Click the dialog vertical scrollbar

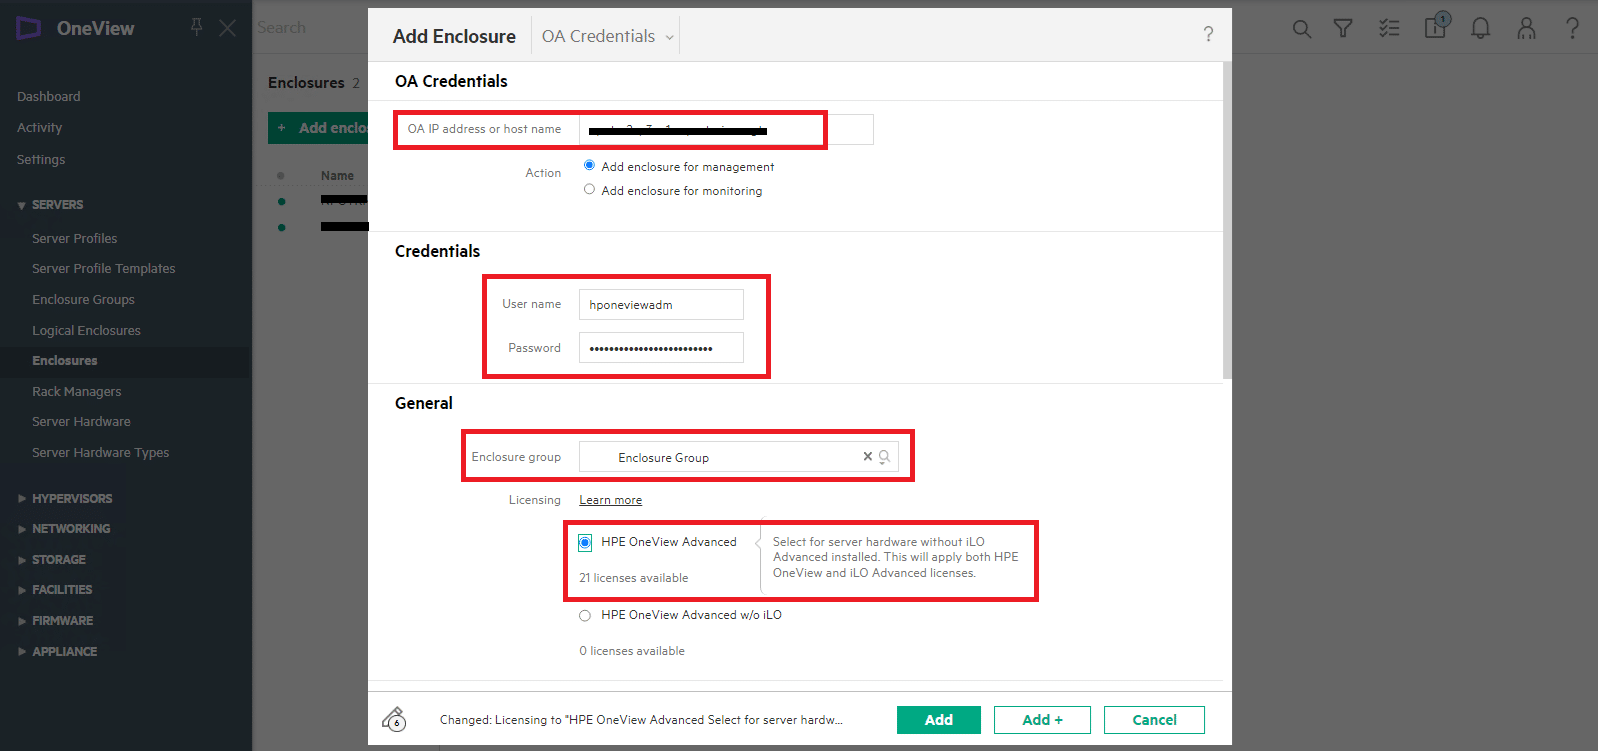(x=1227, y=220)
